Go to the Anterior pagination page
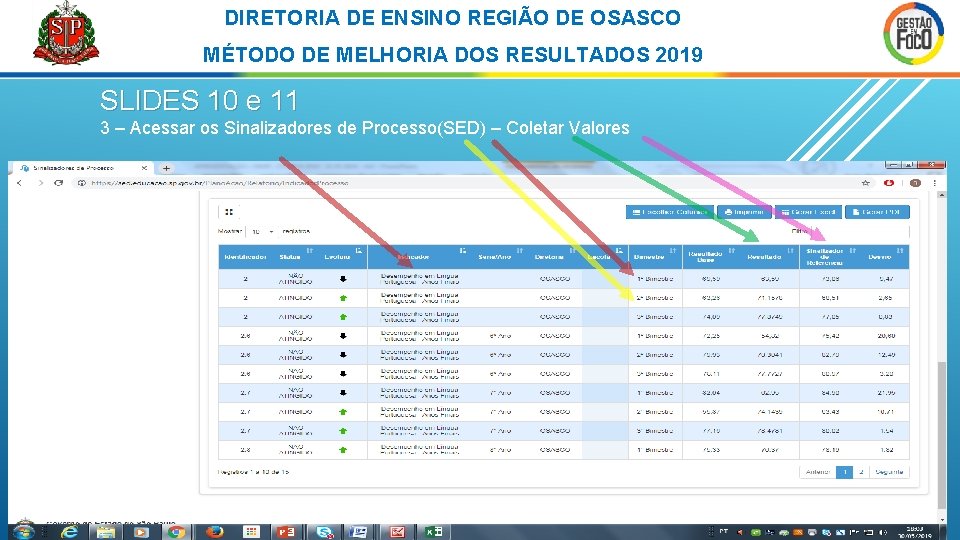The image size is (960, 540). coord(817,472)
